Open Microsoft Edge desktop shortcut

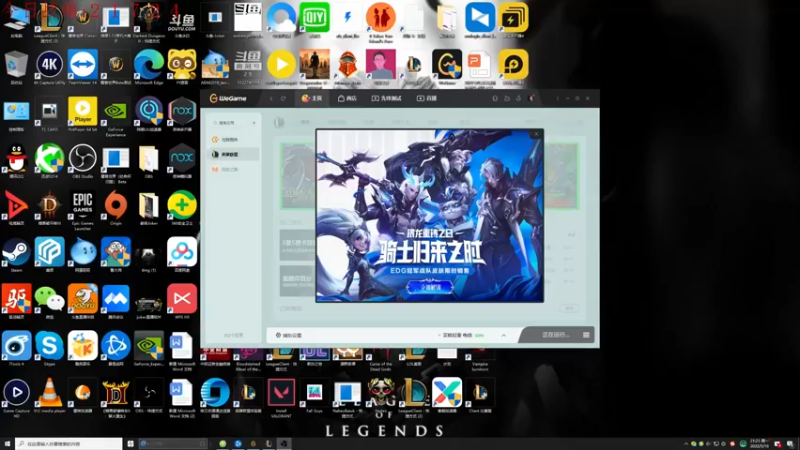148,67
